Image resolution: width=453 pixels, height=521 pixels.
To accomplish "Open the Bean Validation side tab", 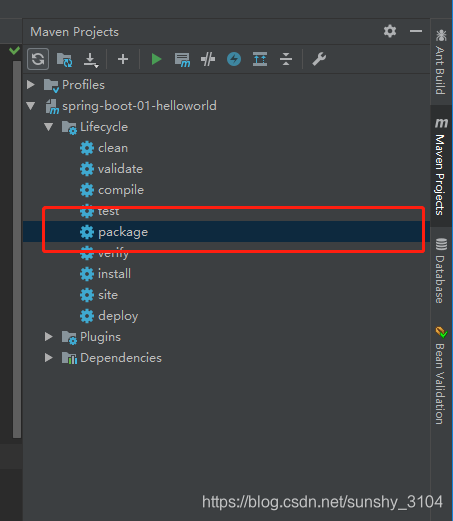I will tap(441, 375).
